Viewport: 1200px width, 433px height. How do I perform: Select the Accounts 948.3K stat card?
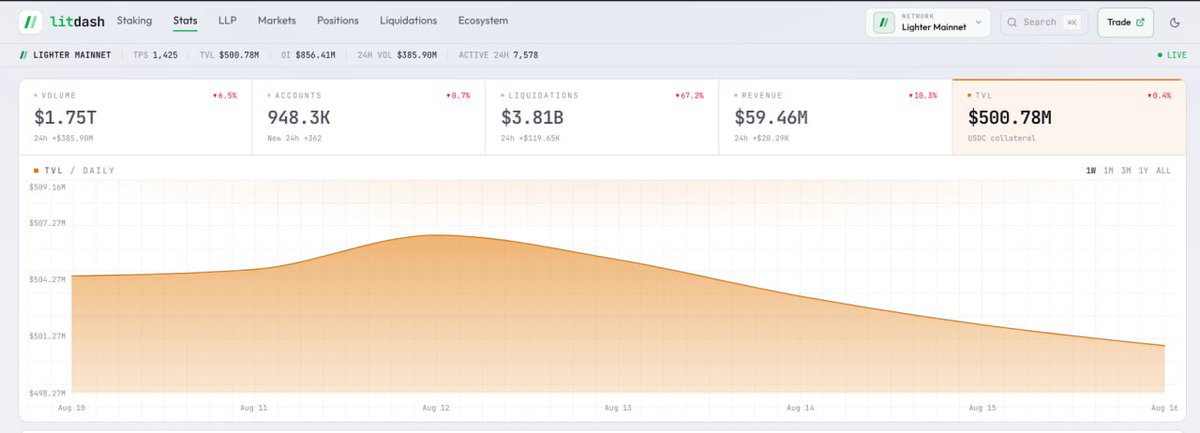click(x=368, y=117)
